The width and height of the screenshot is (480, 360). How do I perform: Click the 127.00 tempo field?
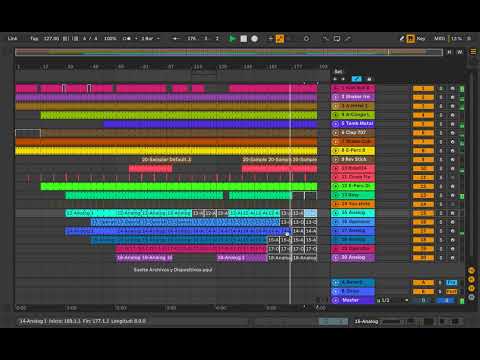point(51,39)
